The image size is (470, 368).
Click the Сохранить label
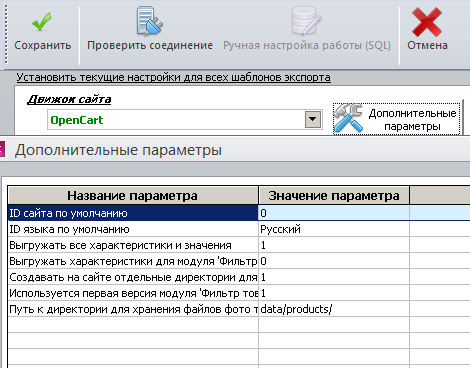[x=43, y=45]
